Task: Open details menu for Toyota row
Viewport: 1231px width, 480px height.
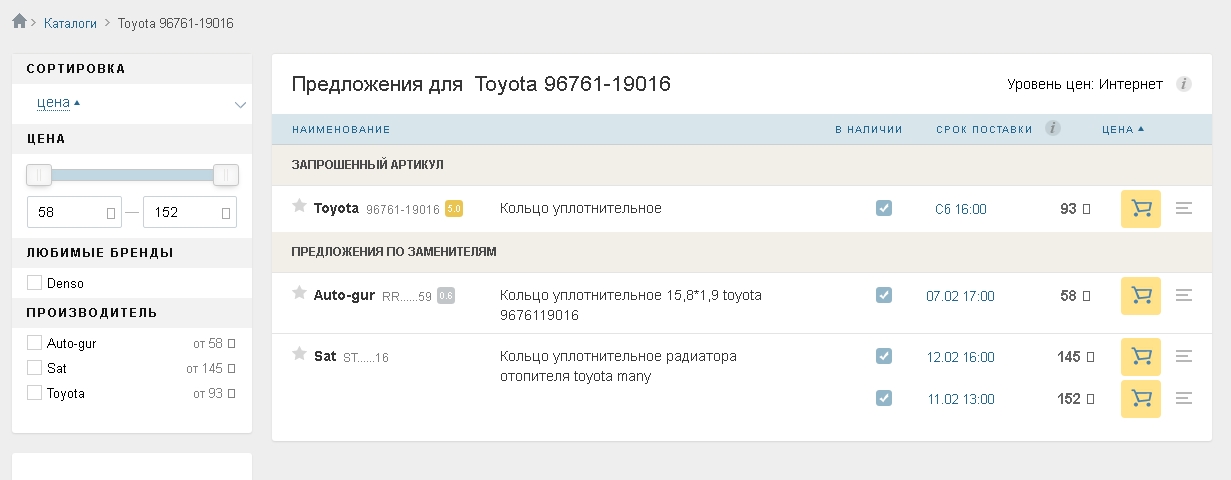Action: coord(1185,209)
